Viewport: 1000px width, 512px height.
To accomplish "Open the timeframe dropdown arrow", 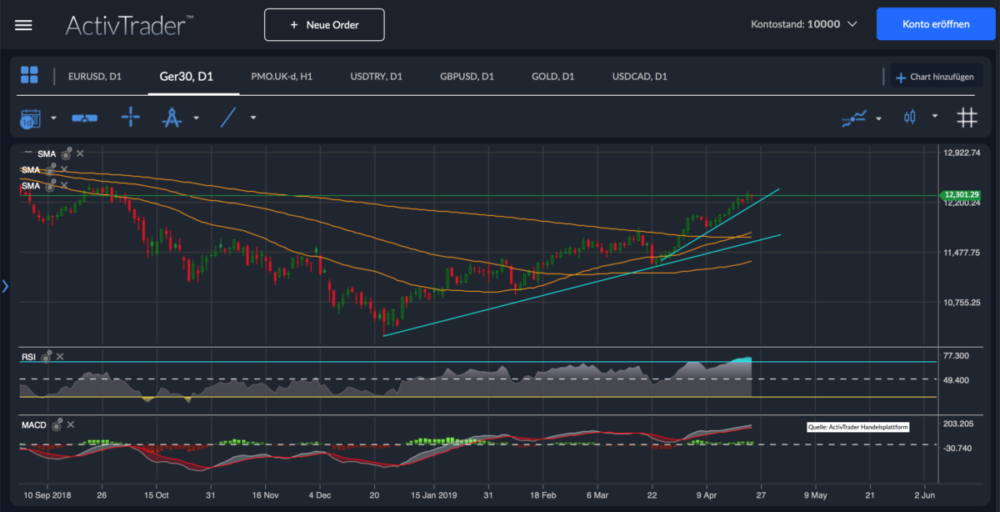I will coord(54,118).
